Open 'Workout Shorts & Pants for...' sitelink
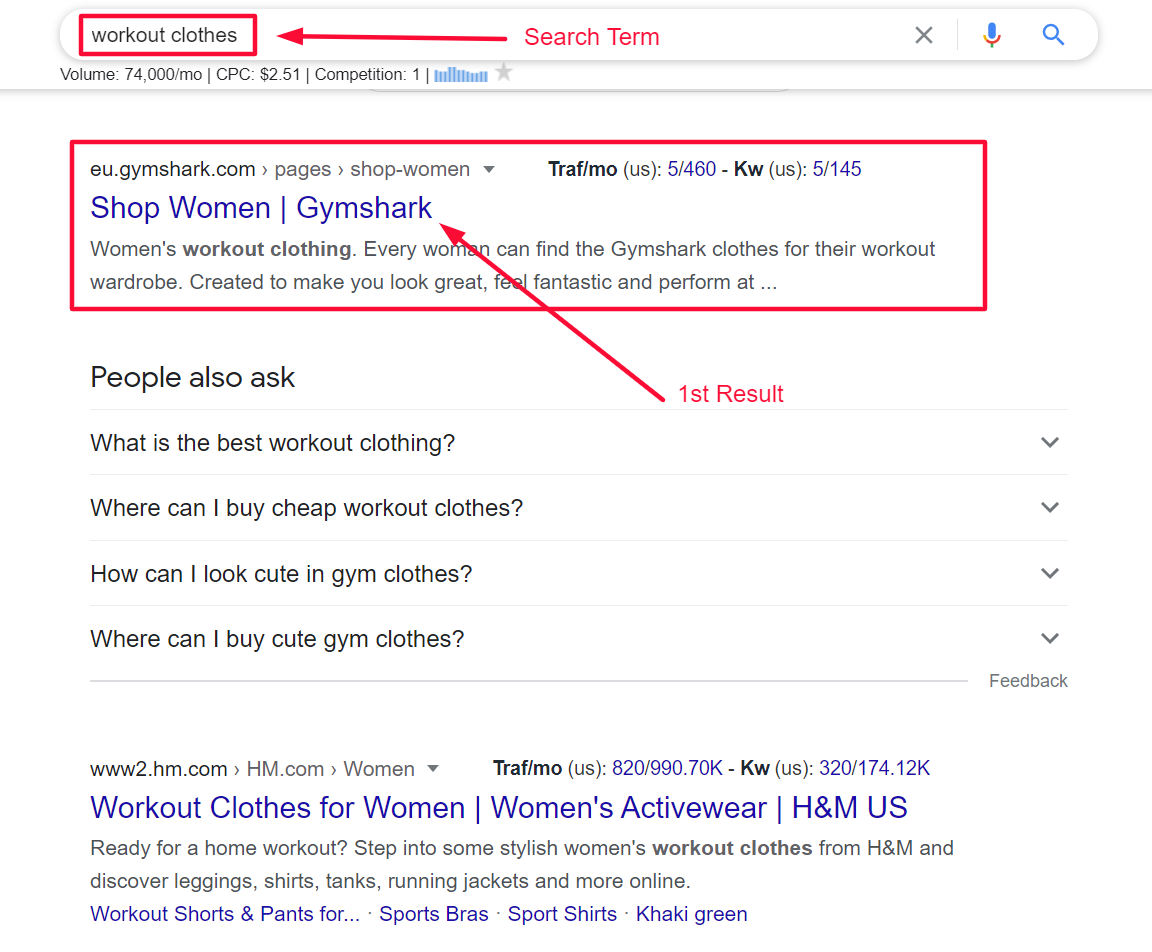The width and height of the screenshot is (1152, 952). pos(225,914)
